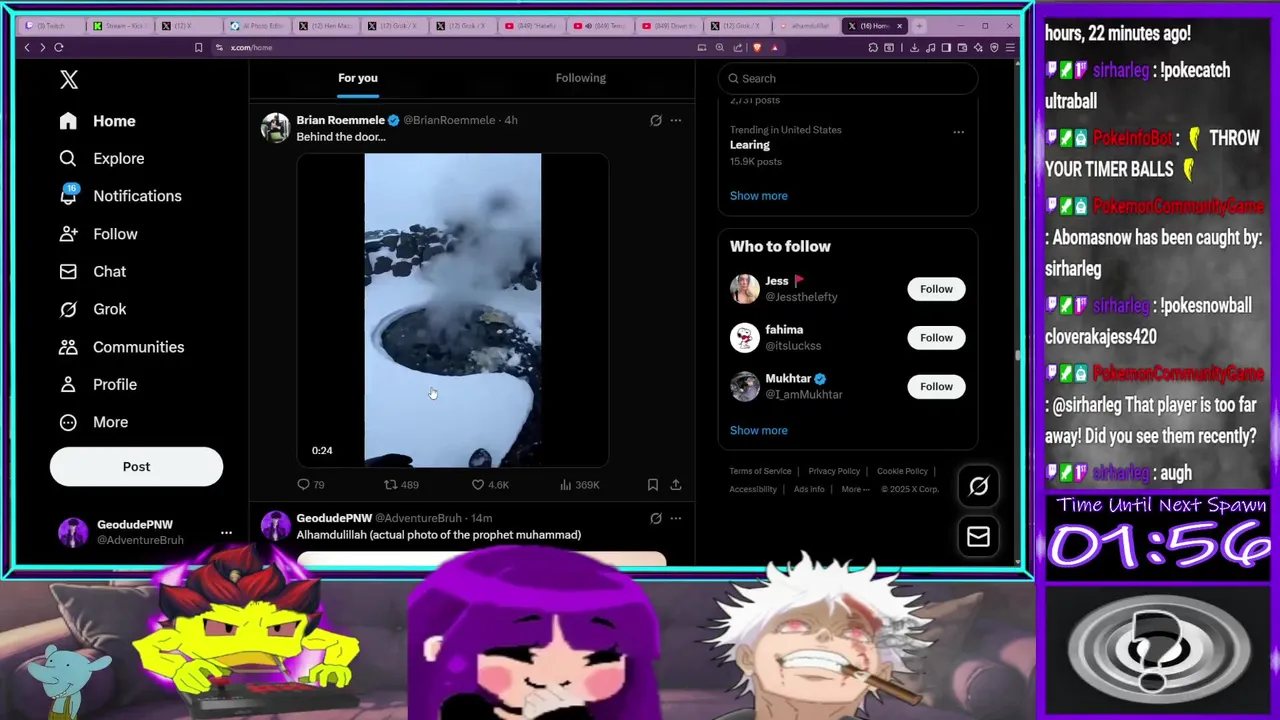Click the white Post button
The width and height of the screenshot is (1280, 720).
[136, 466]
